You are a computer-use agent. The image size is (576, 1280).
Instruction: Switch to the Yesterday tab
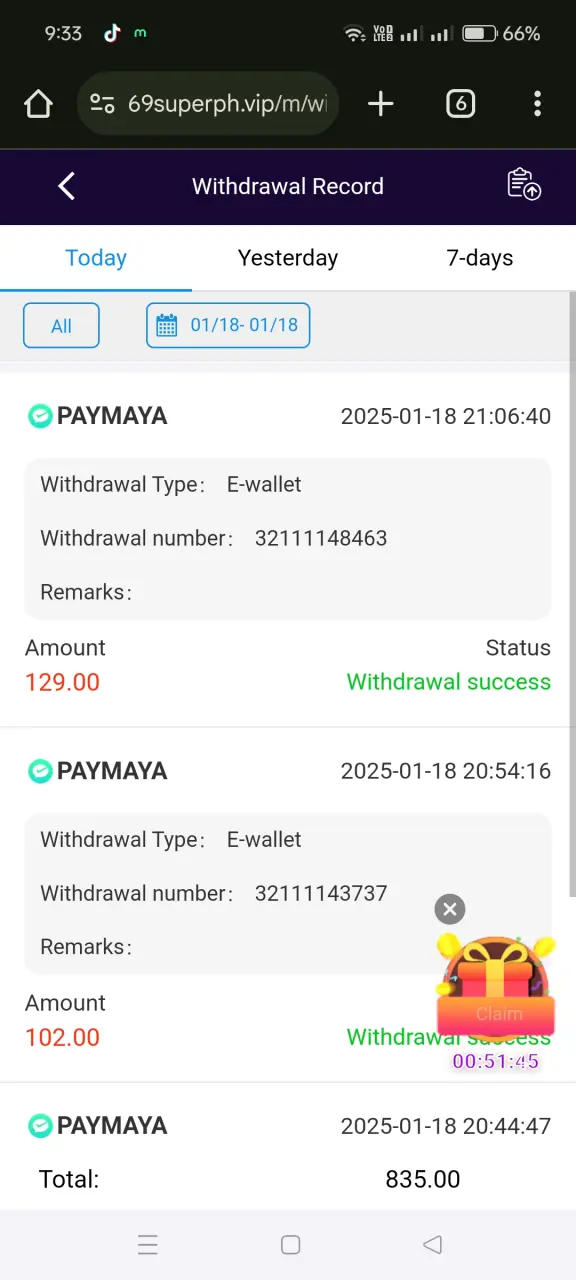point(288,258)
